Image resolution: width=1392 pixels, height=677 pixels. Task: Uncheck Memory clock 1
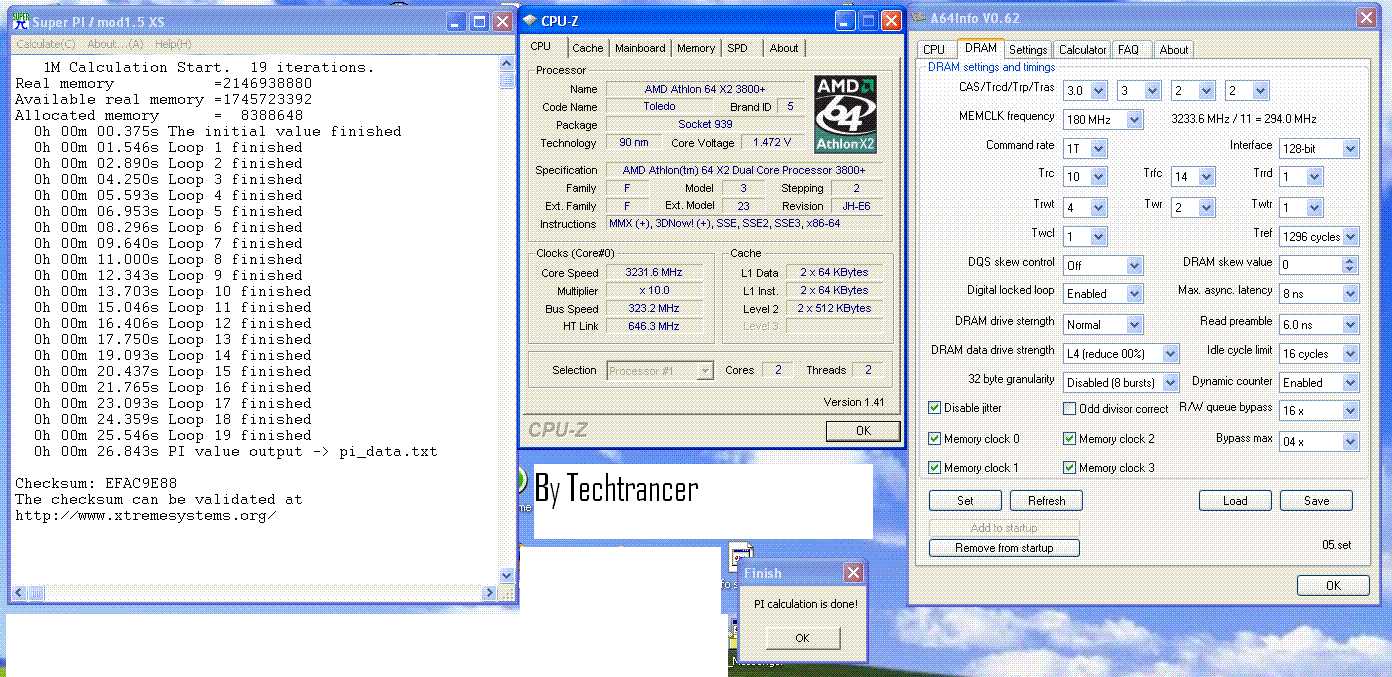click(935, 467)
